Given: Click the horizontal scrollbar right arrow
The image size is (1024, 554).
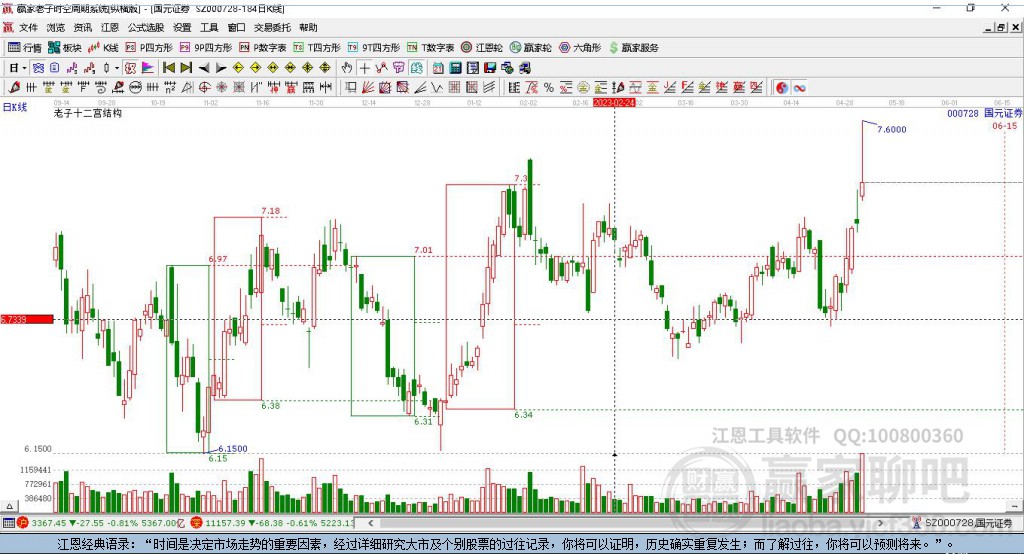Looking at the screenshot, I should (880, 523).
